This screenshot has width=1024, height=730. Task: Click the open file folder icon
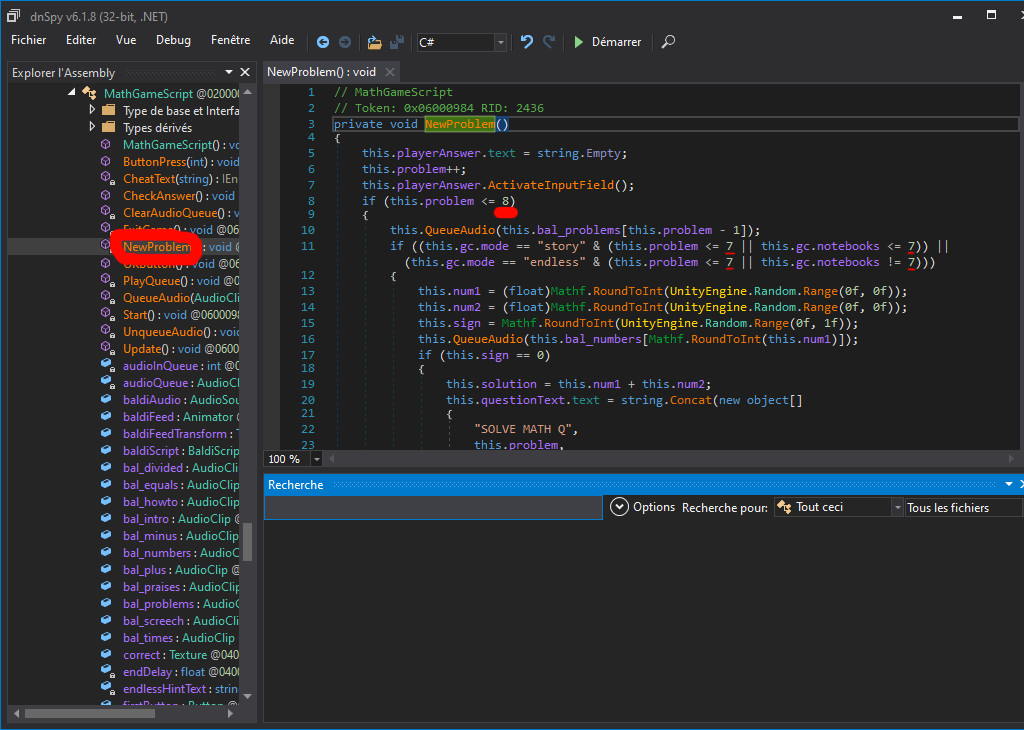[x=374, y=42]
